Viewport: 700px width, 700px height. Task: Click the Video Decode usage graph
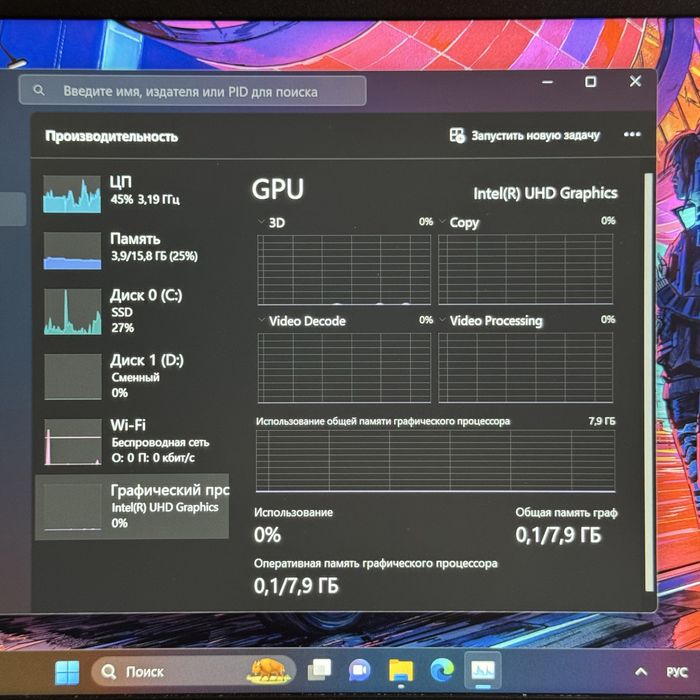point(344,367)
